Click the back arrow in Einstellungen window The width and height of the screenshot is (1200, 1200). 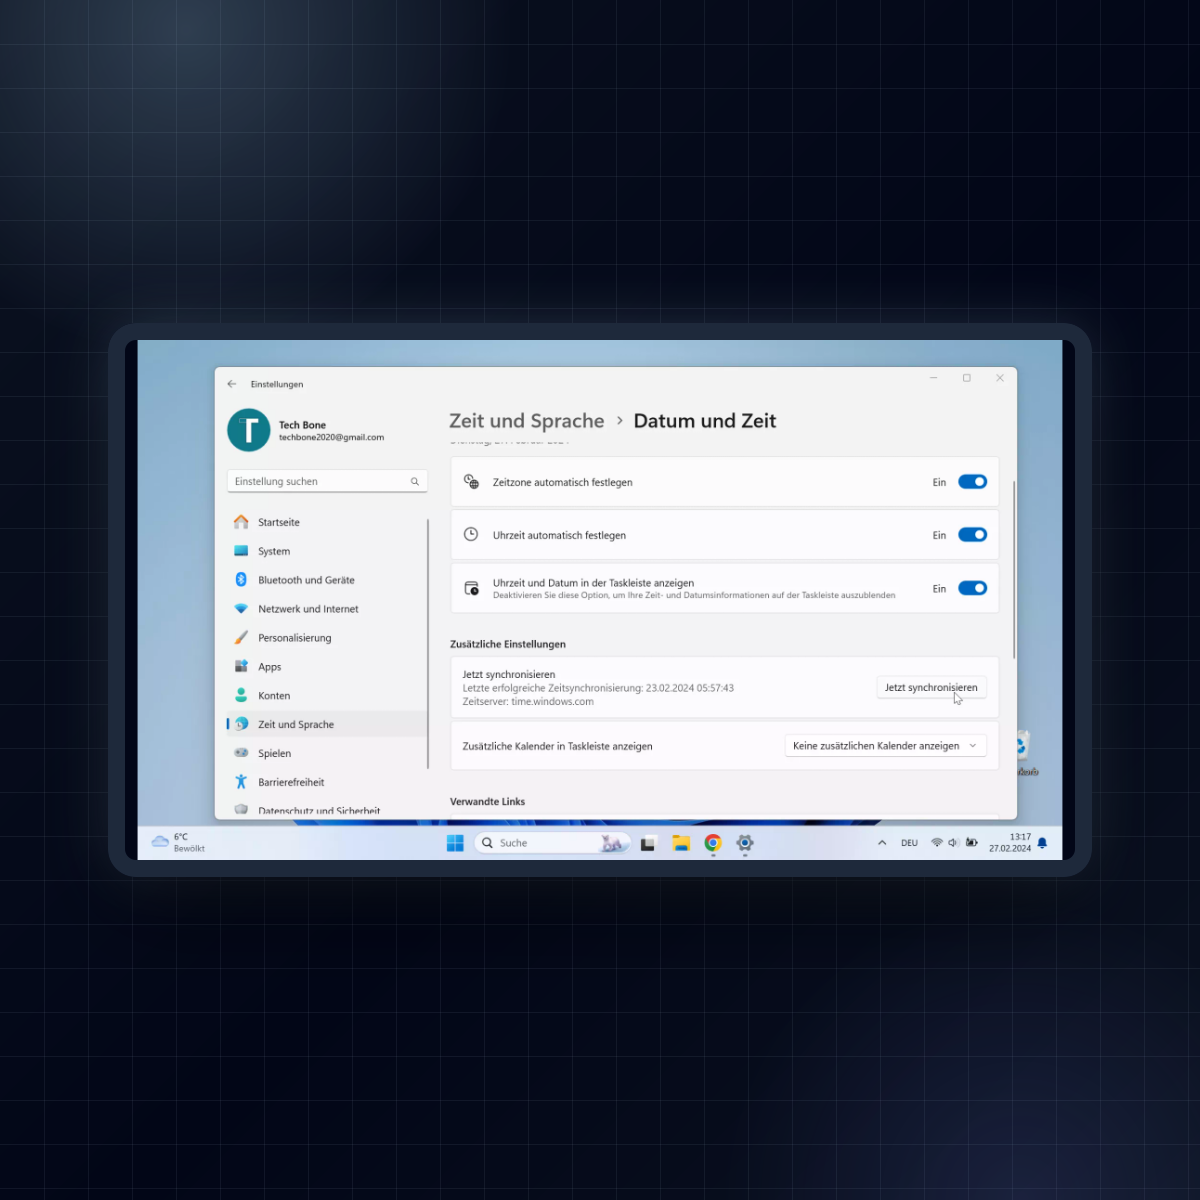(x=232, y=384)
